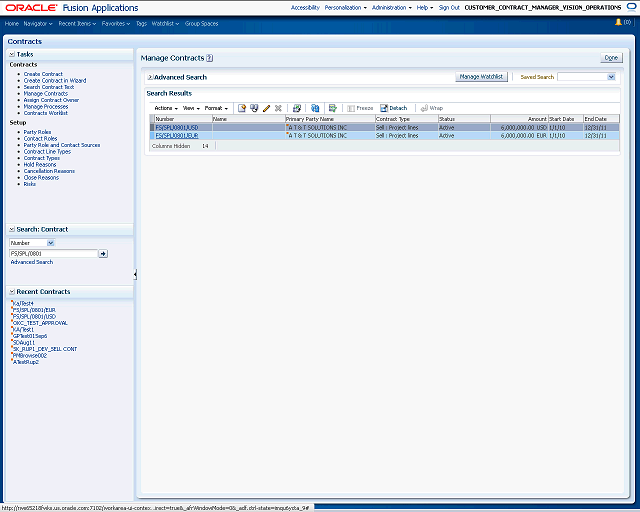This screenshot has width=640, height=512.
Task: Click the Done button
Action: click(x=611, y=58)
